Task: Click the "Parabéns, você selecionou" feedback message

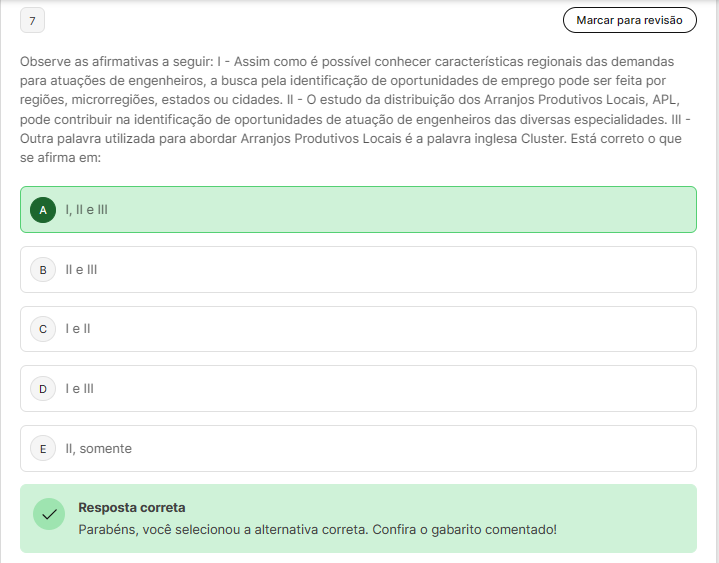Action: coord(317,529)
